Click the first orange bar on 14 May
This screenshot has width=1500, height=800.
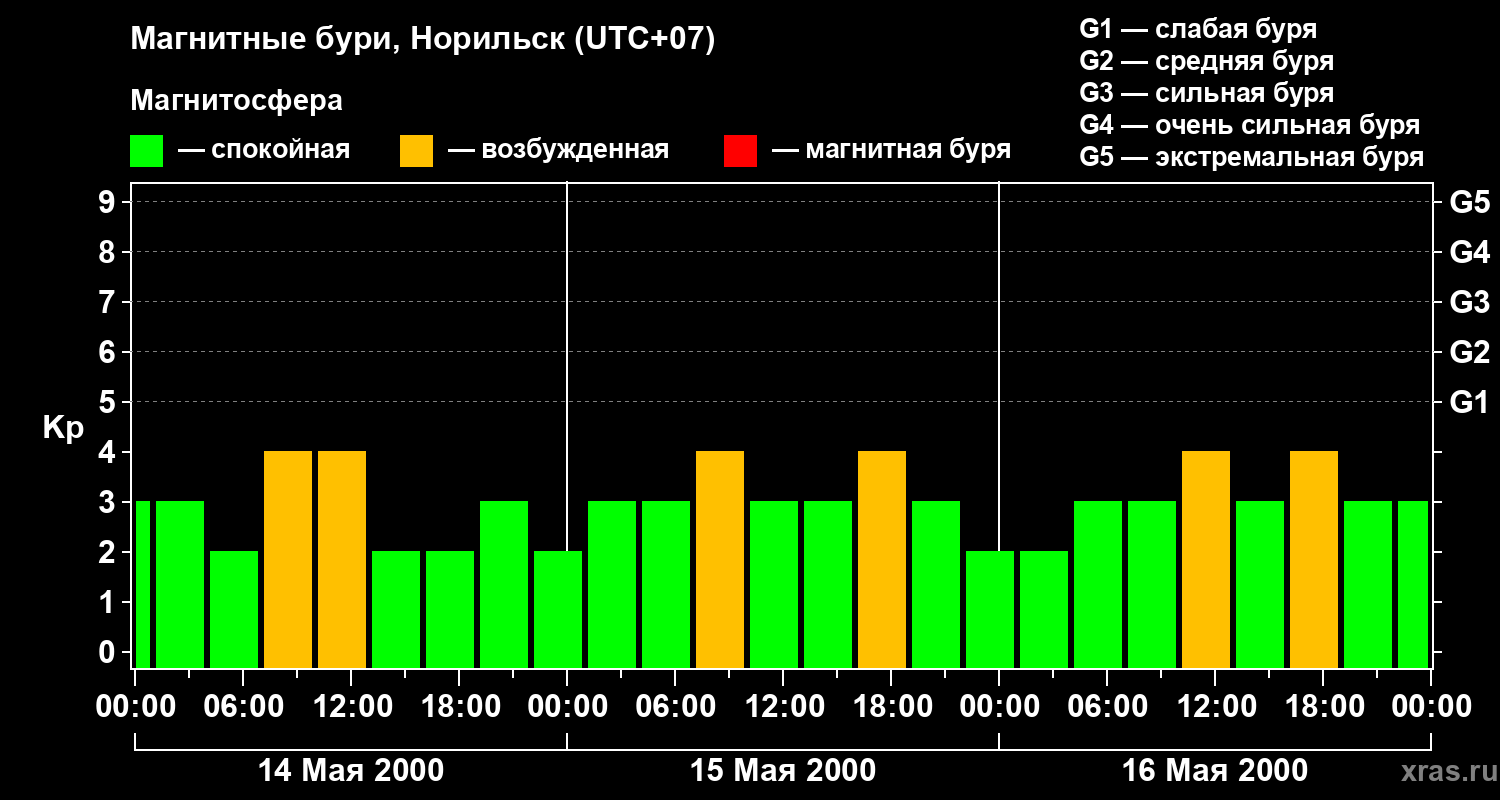[x=288, y=558]
